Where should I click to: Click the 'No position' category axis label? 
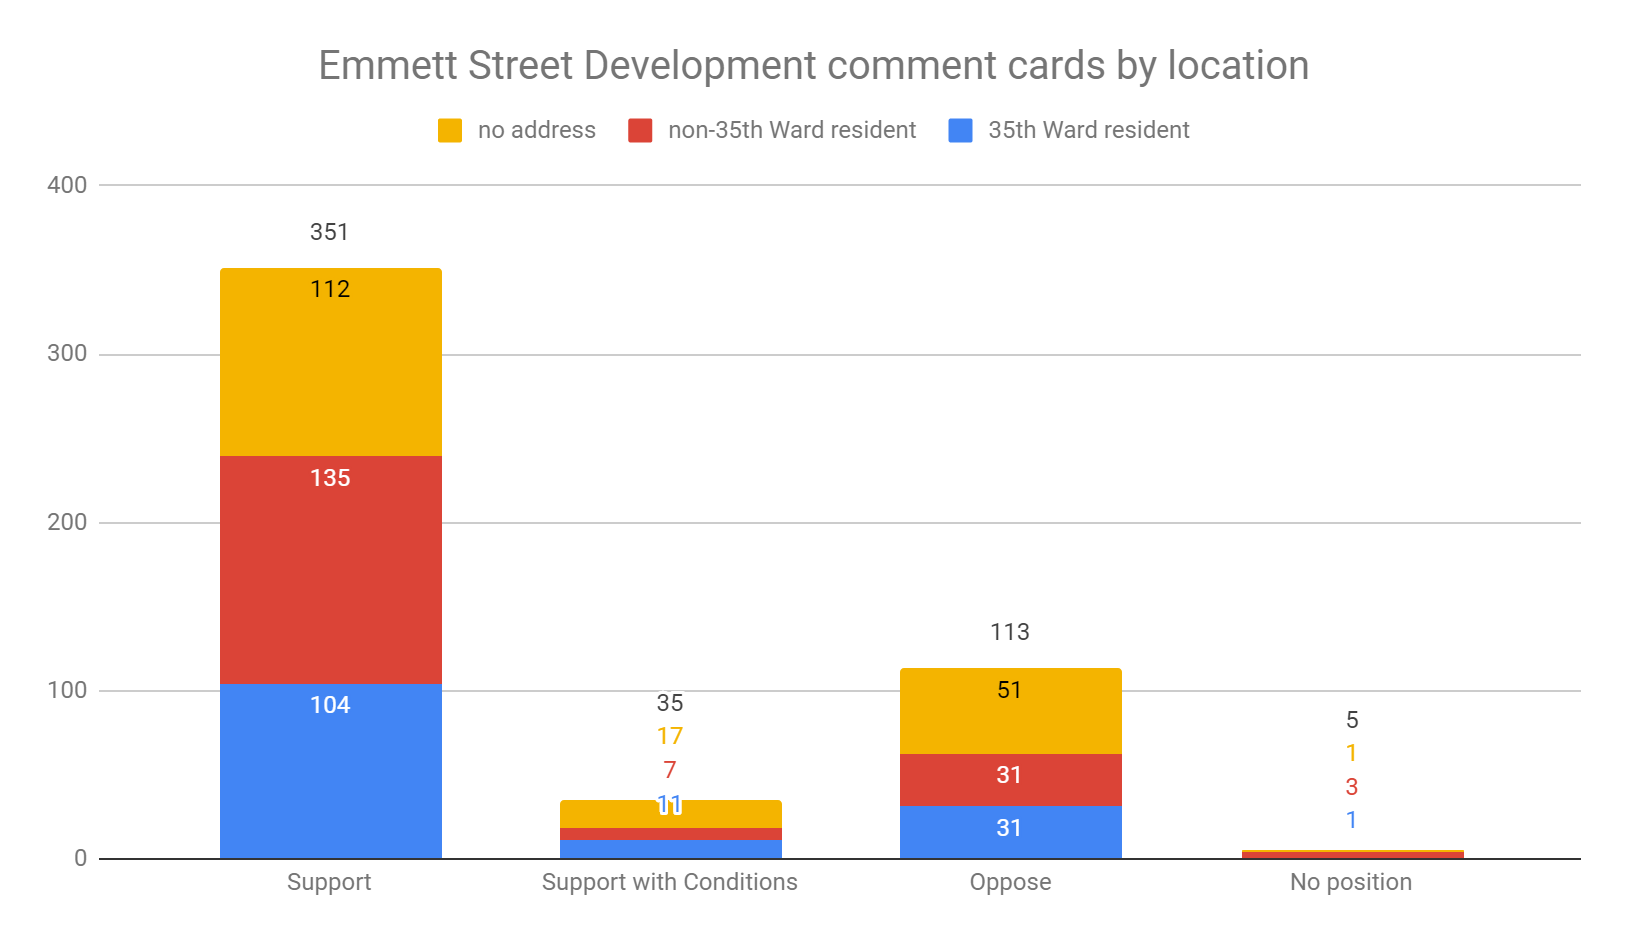coord(1351,882)
